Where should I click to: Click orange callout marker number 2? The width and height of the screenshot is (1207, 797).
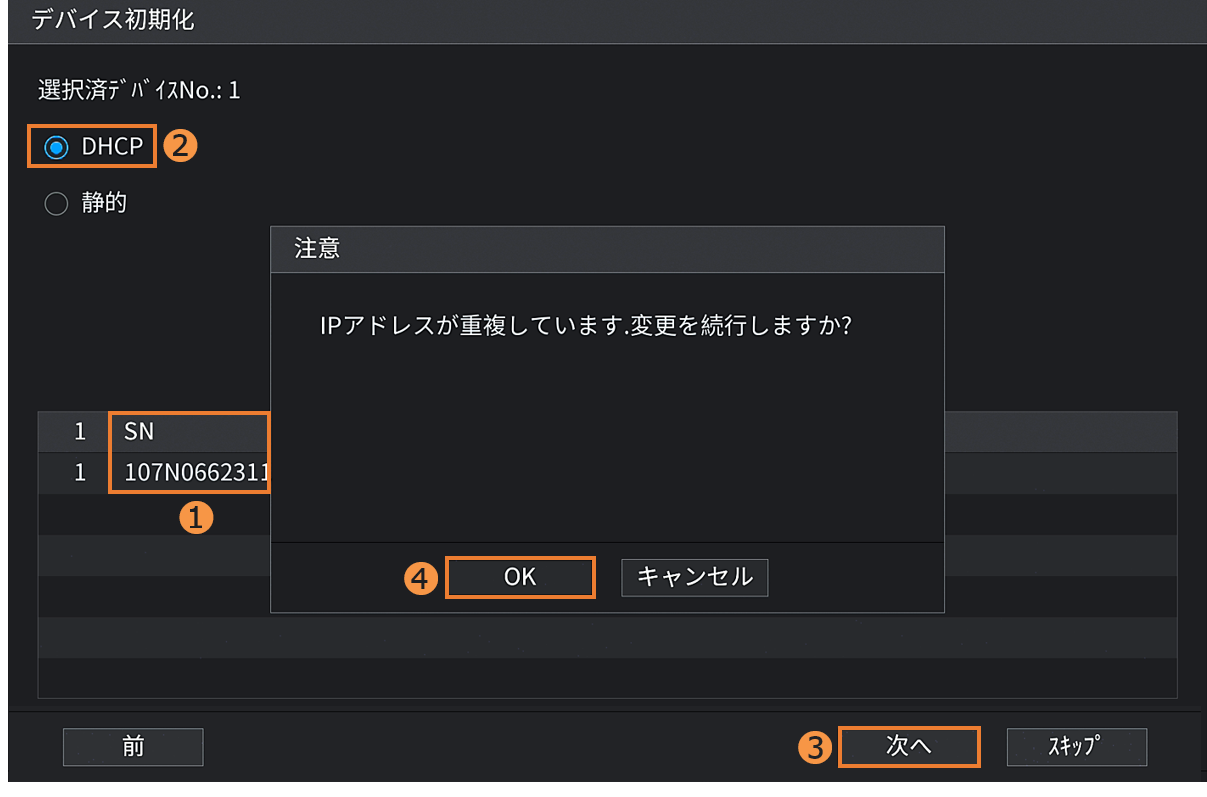pos(180,147)
